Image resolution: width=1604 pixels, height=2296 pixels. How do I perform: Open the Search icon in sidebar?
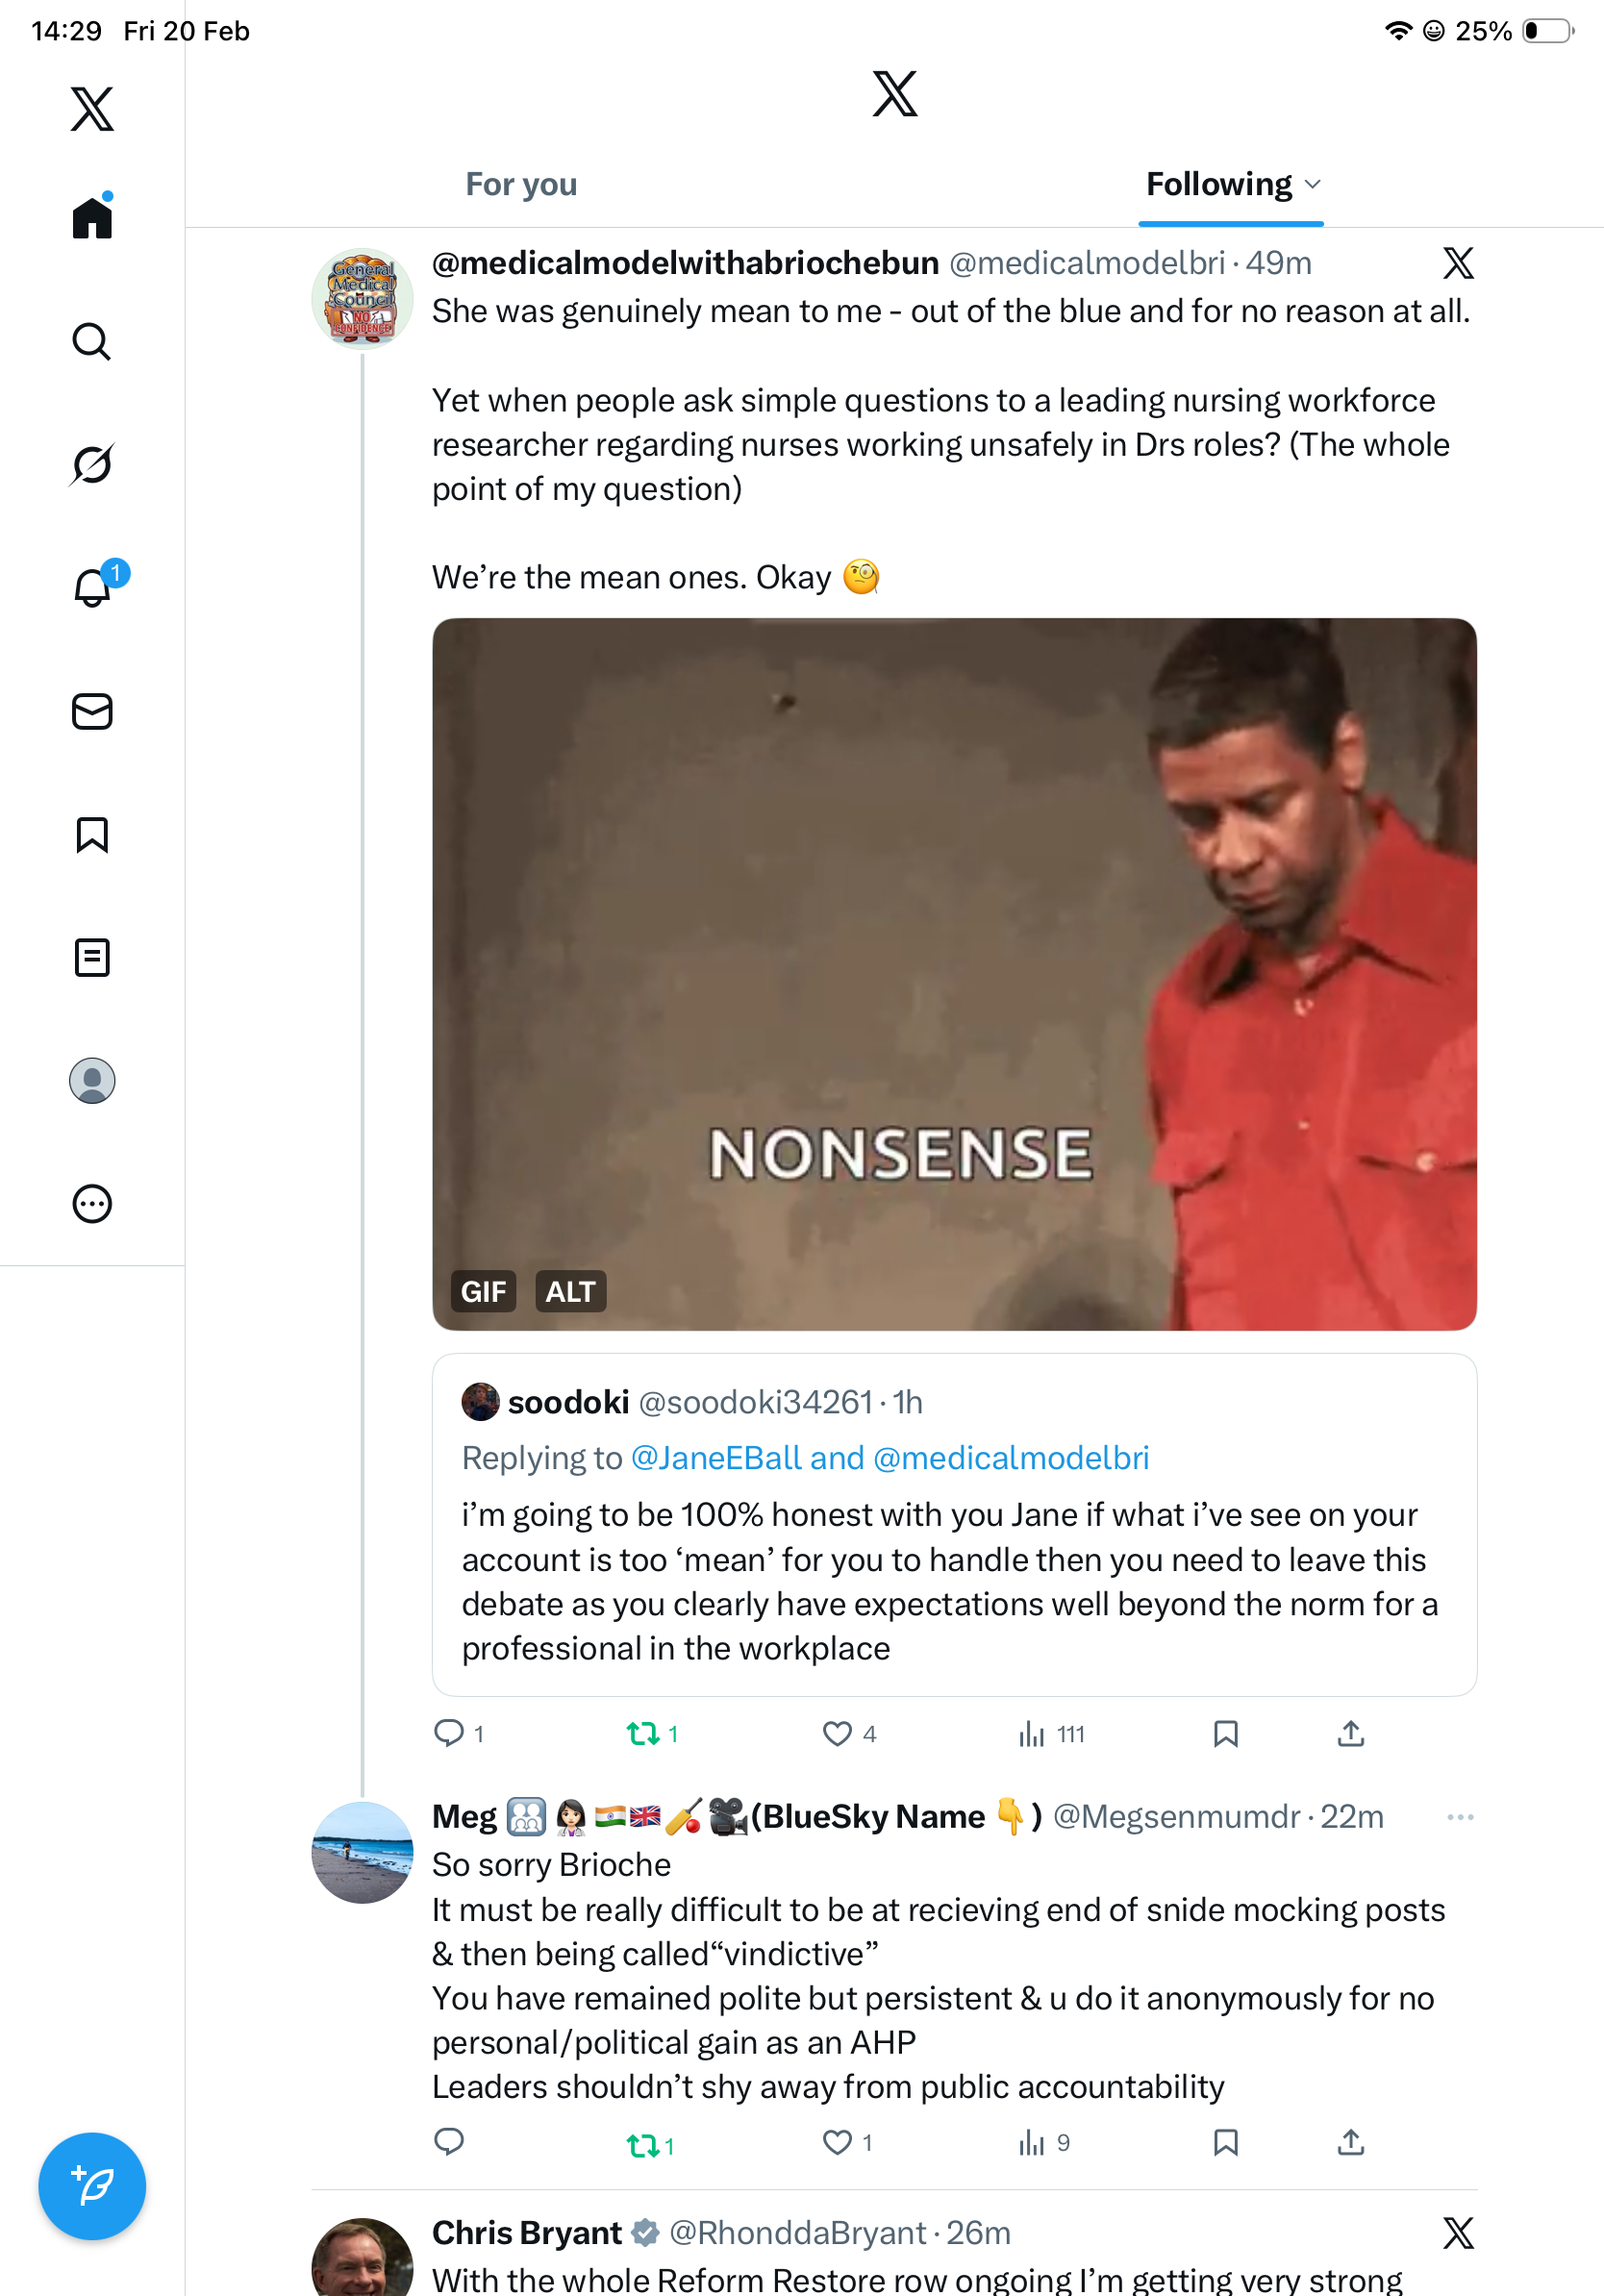[91, 342]
